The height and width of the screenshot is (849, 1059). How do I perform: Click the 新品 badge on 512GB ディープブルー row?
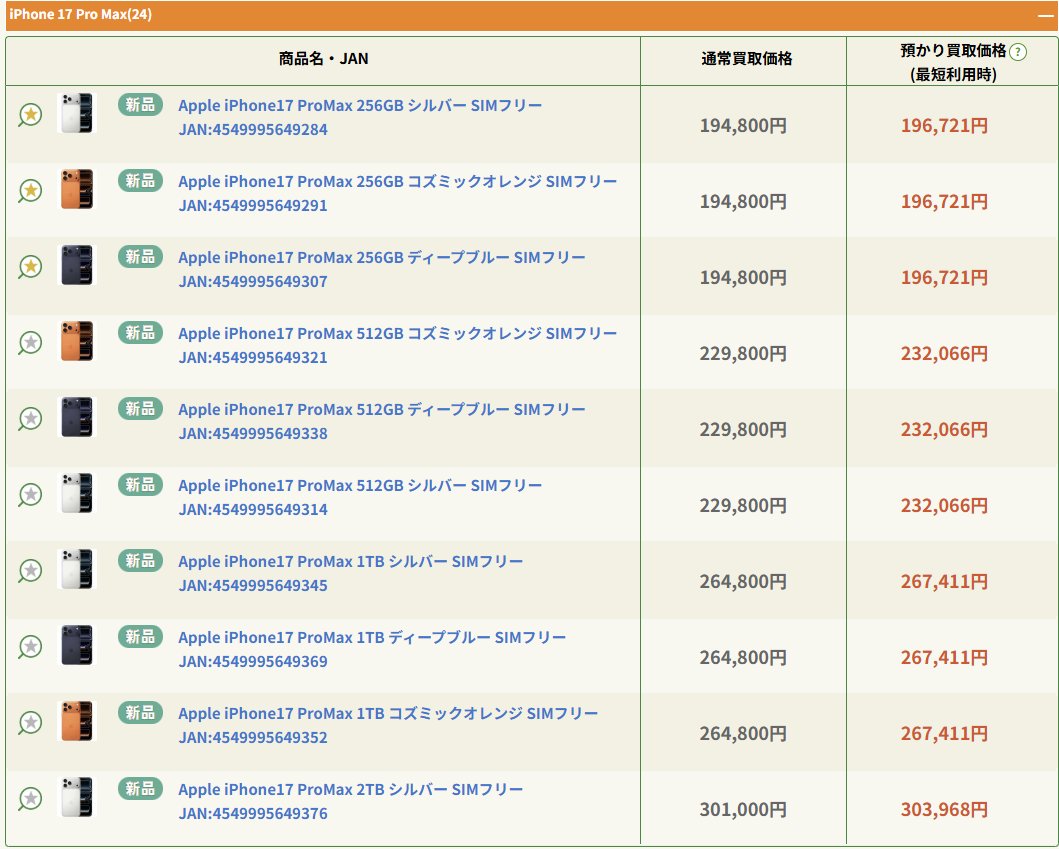pyautogui.click(x=140, y=409)
